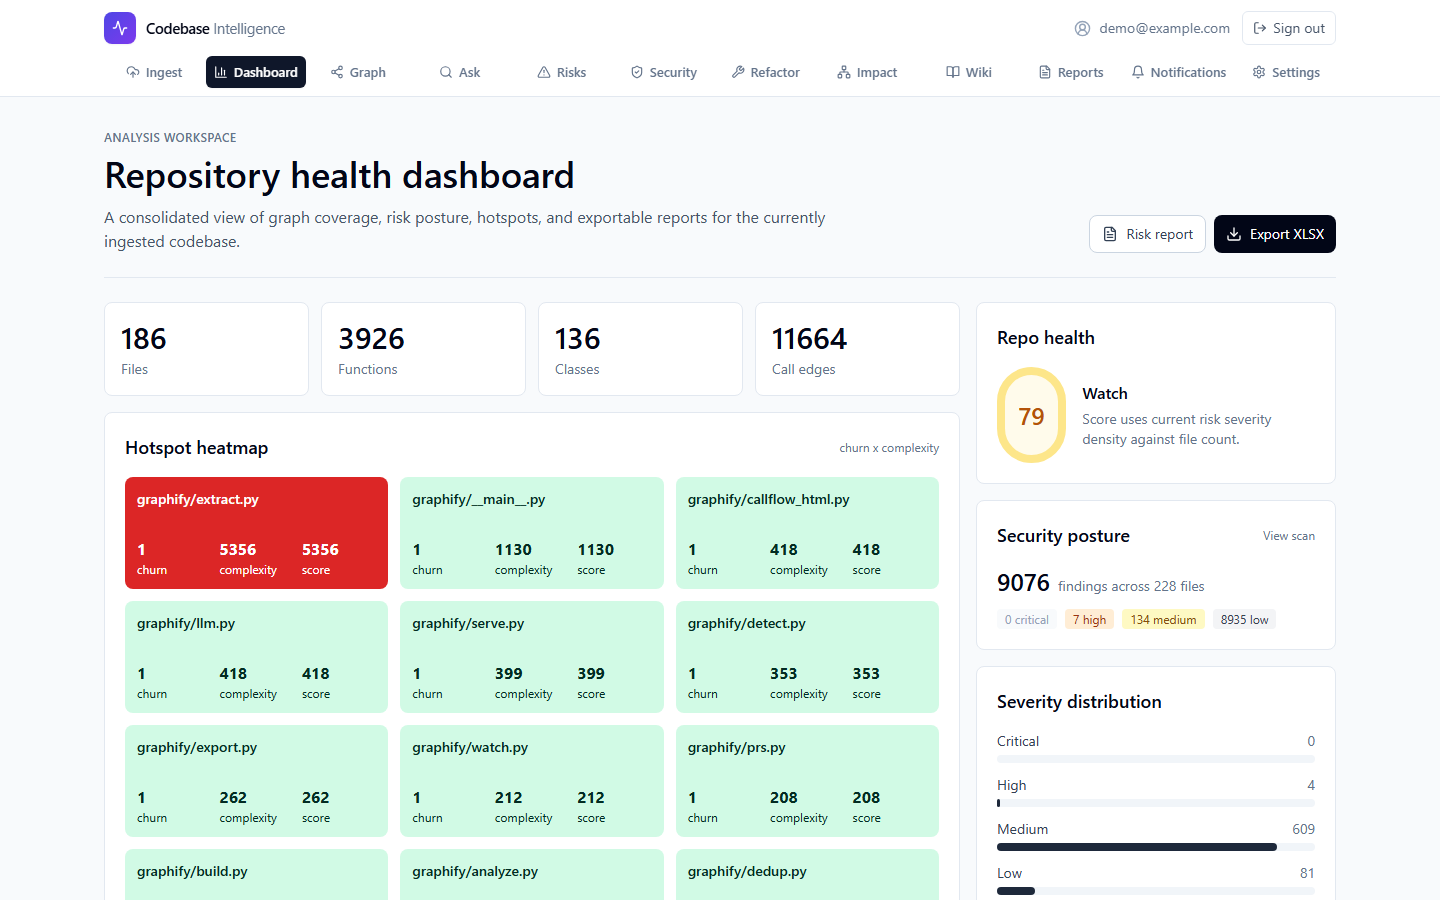Click the graphify/serve.py hotspot tile
1440x900 pixels.
(532, 657)
